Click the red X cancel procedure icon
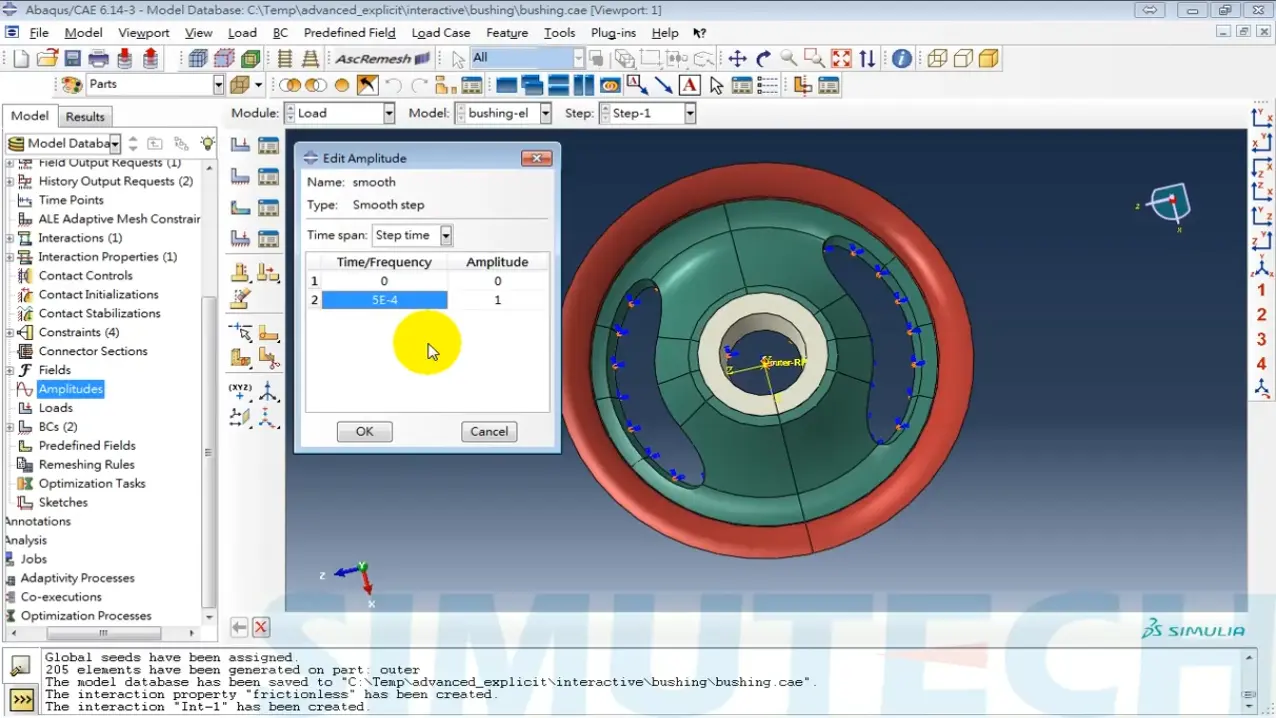Screen dimensions: 1276x718 point(261,627)
